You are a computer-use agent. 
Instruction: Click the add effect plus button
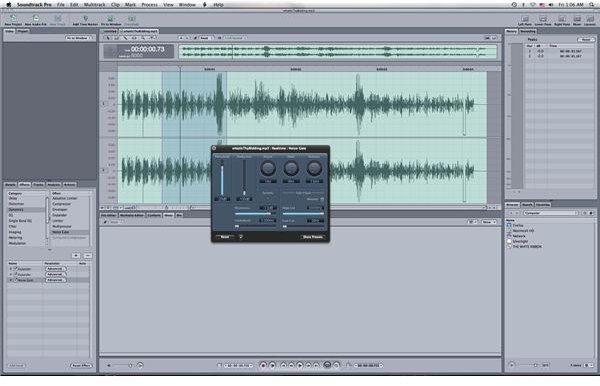pyautogui.click(x=76, y=256)
